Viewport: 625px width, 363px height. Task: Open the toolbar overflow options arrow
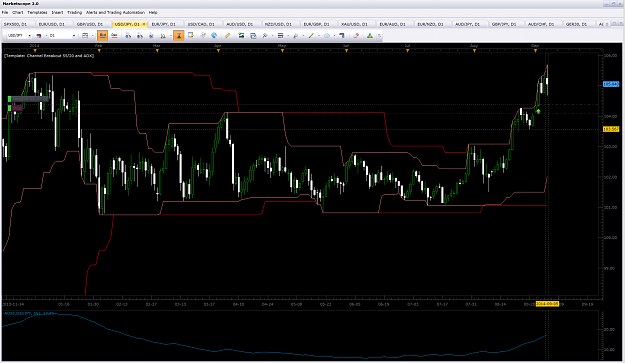(379, 36)
